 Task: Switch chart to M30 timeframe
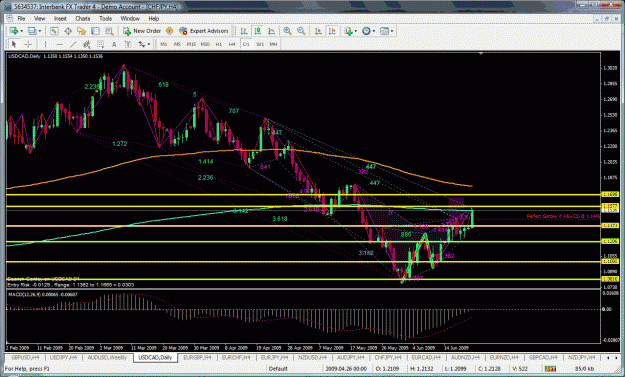[205, 44]
